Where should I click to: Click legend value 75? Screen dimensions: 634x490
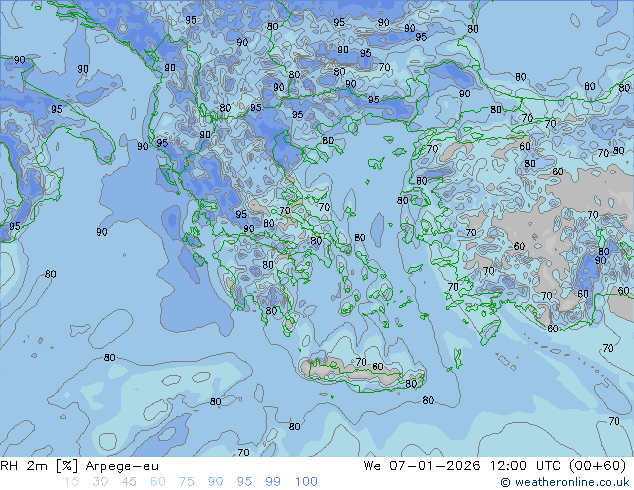point(186,482)
